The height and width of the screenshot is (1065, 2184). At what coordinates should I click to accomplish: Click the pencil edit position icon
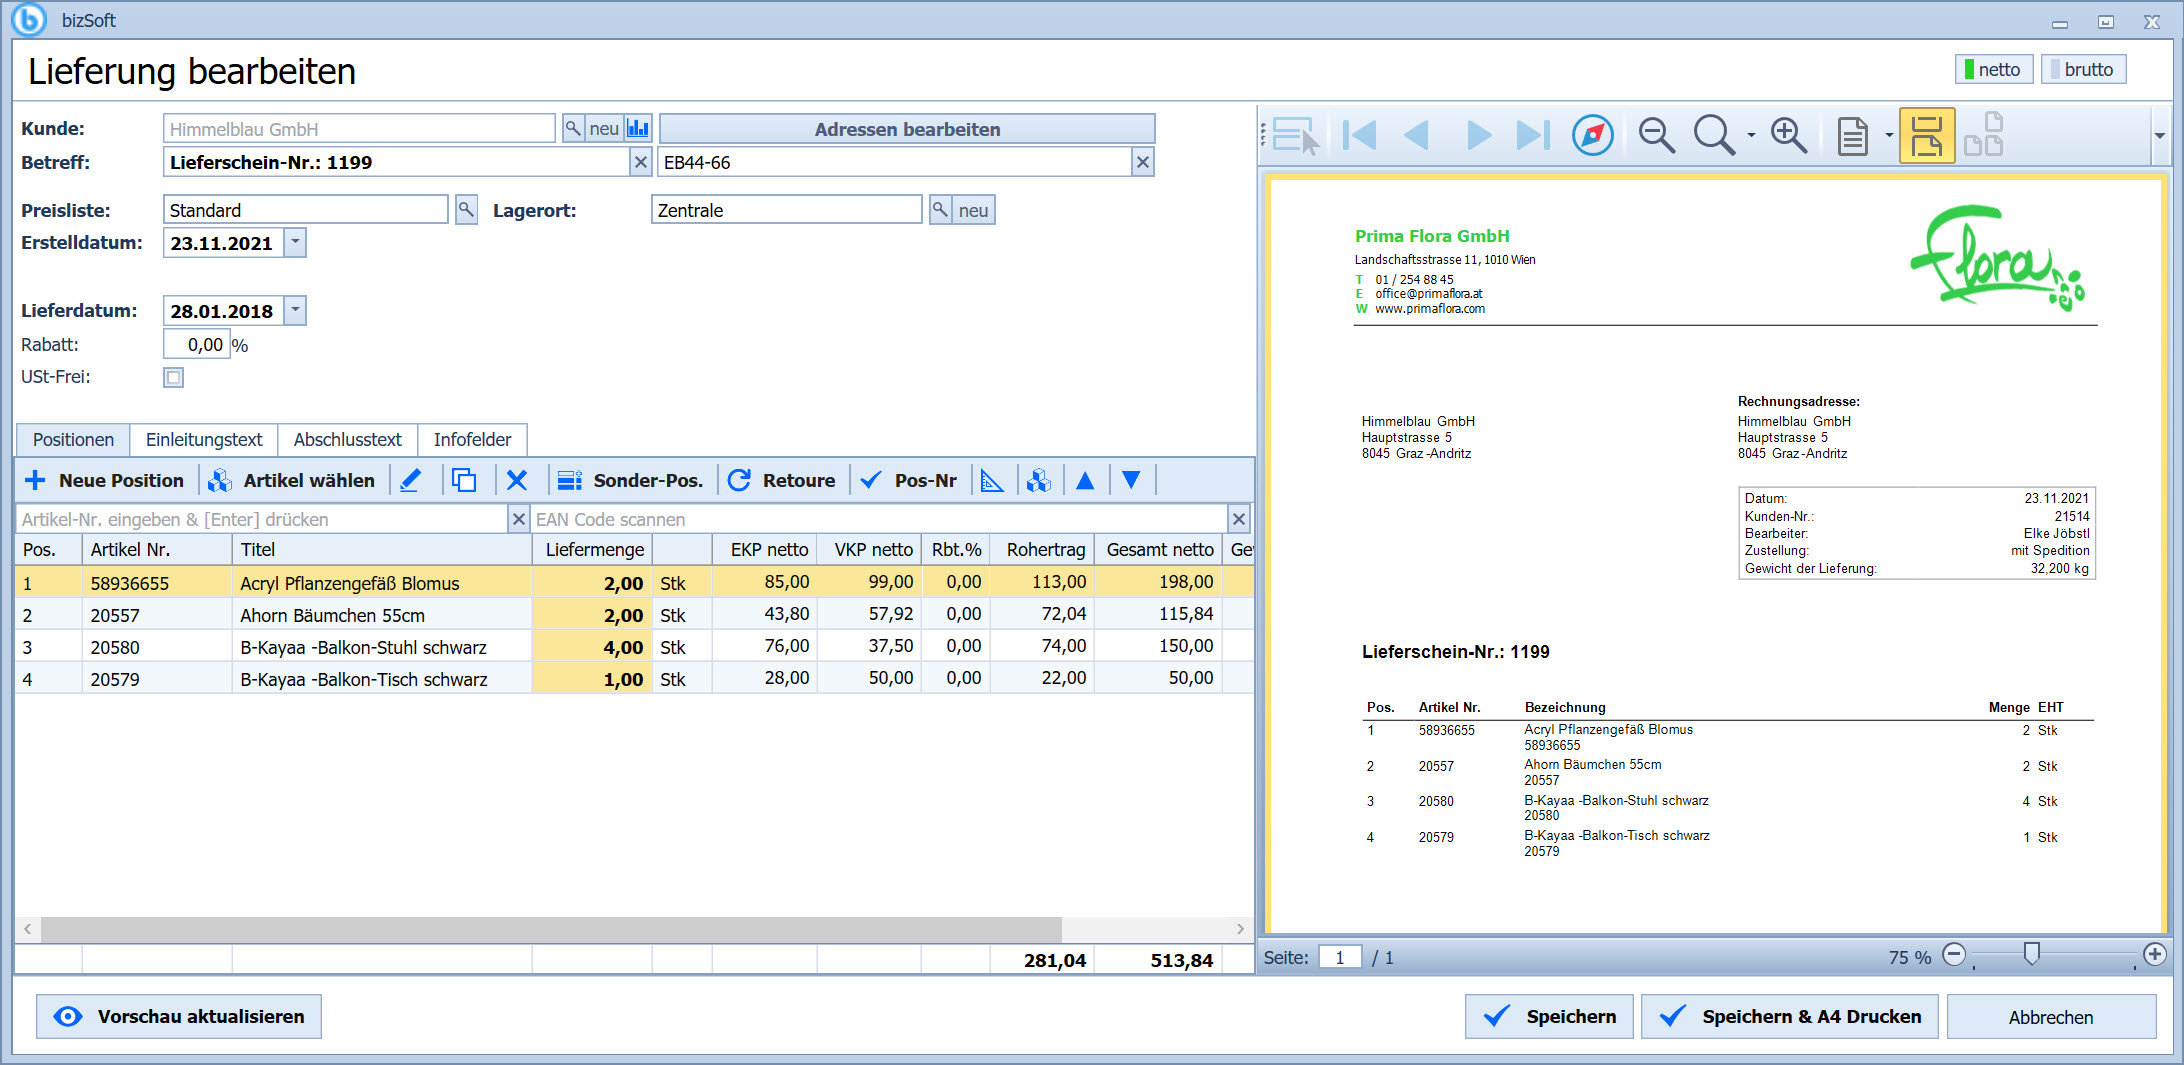coord(411,481)
